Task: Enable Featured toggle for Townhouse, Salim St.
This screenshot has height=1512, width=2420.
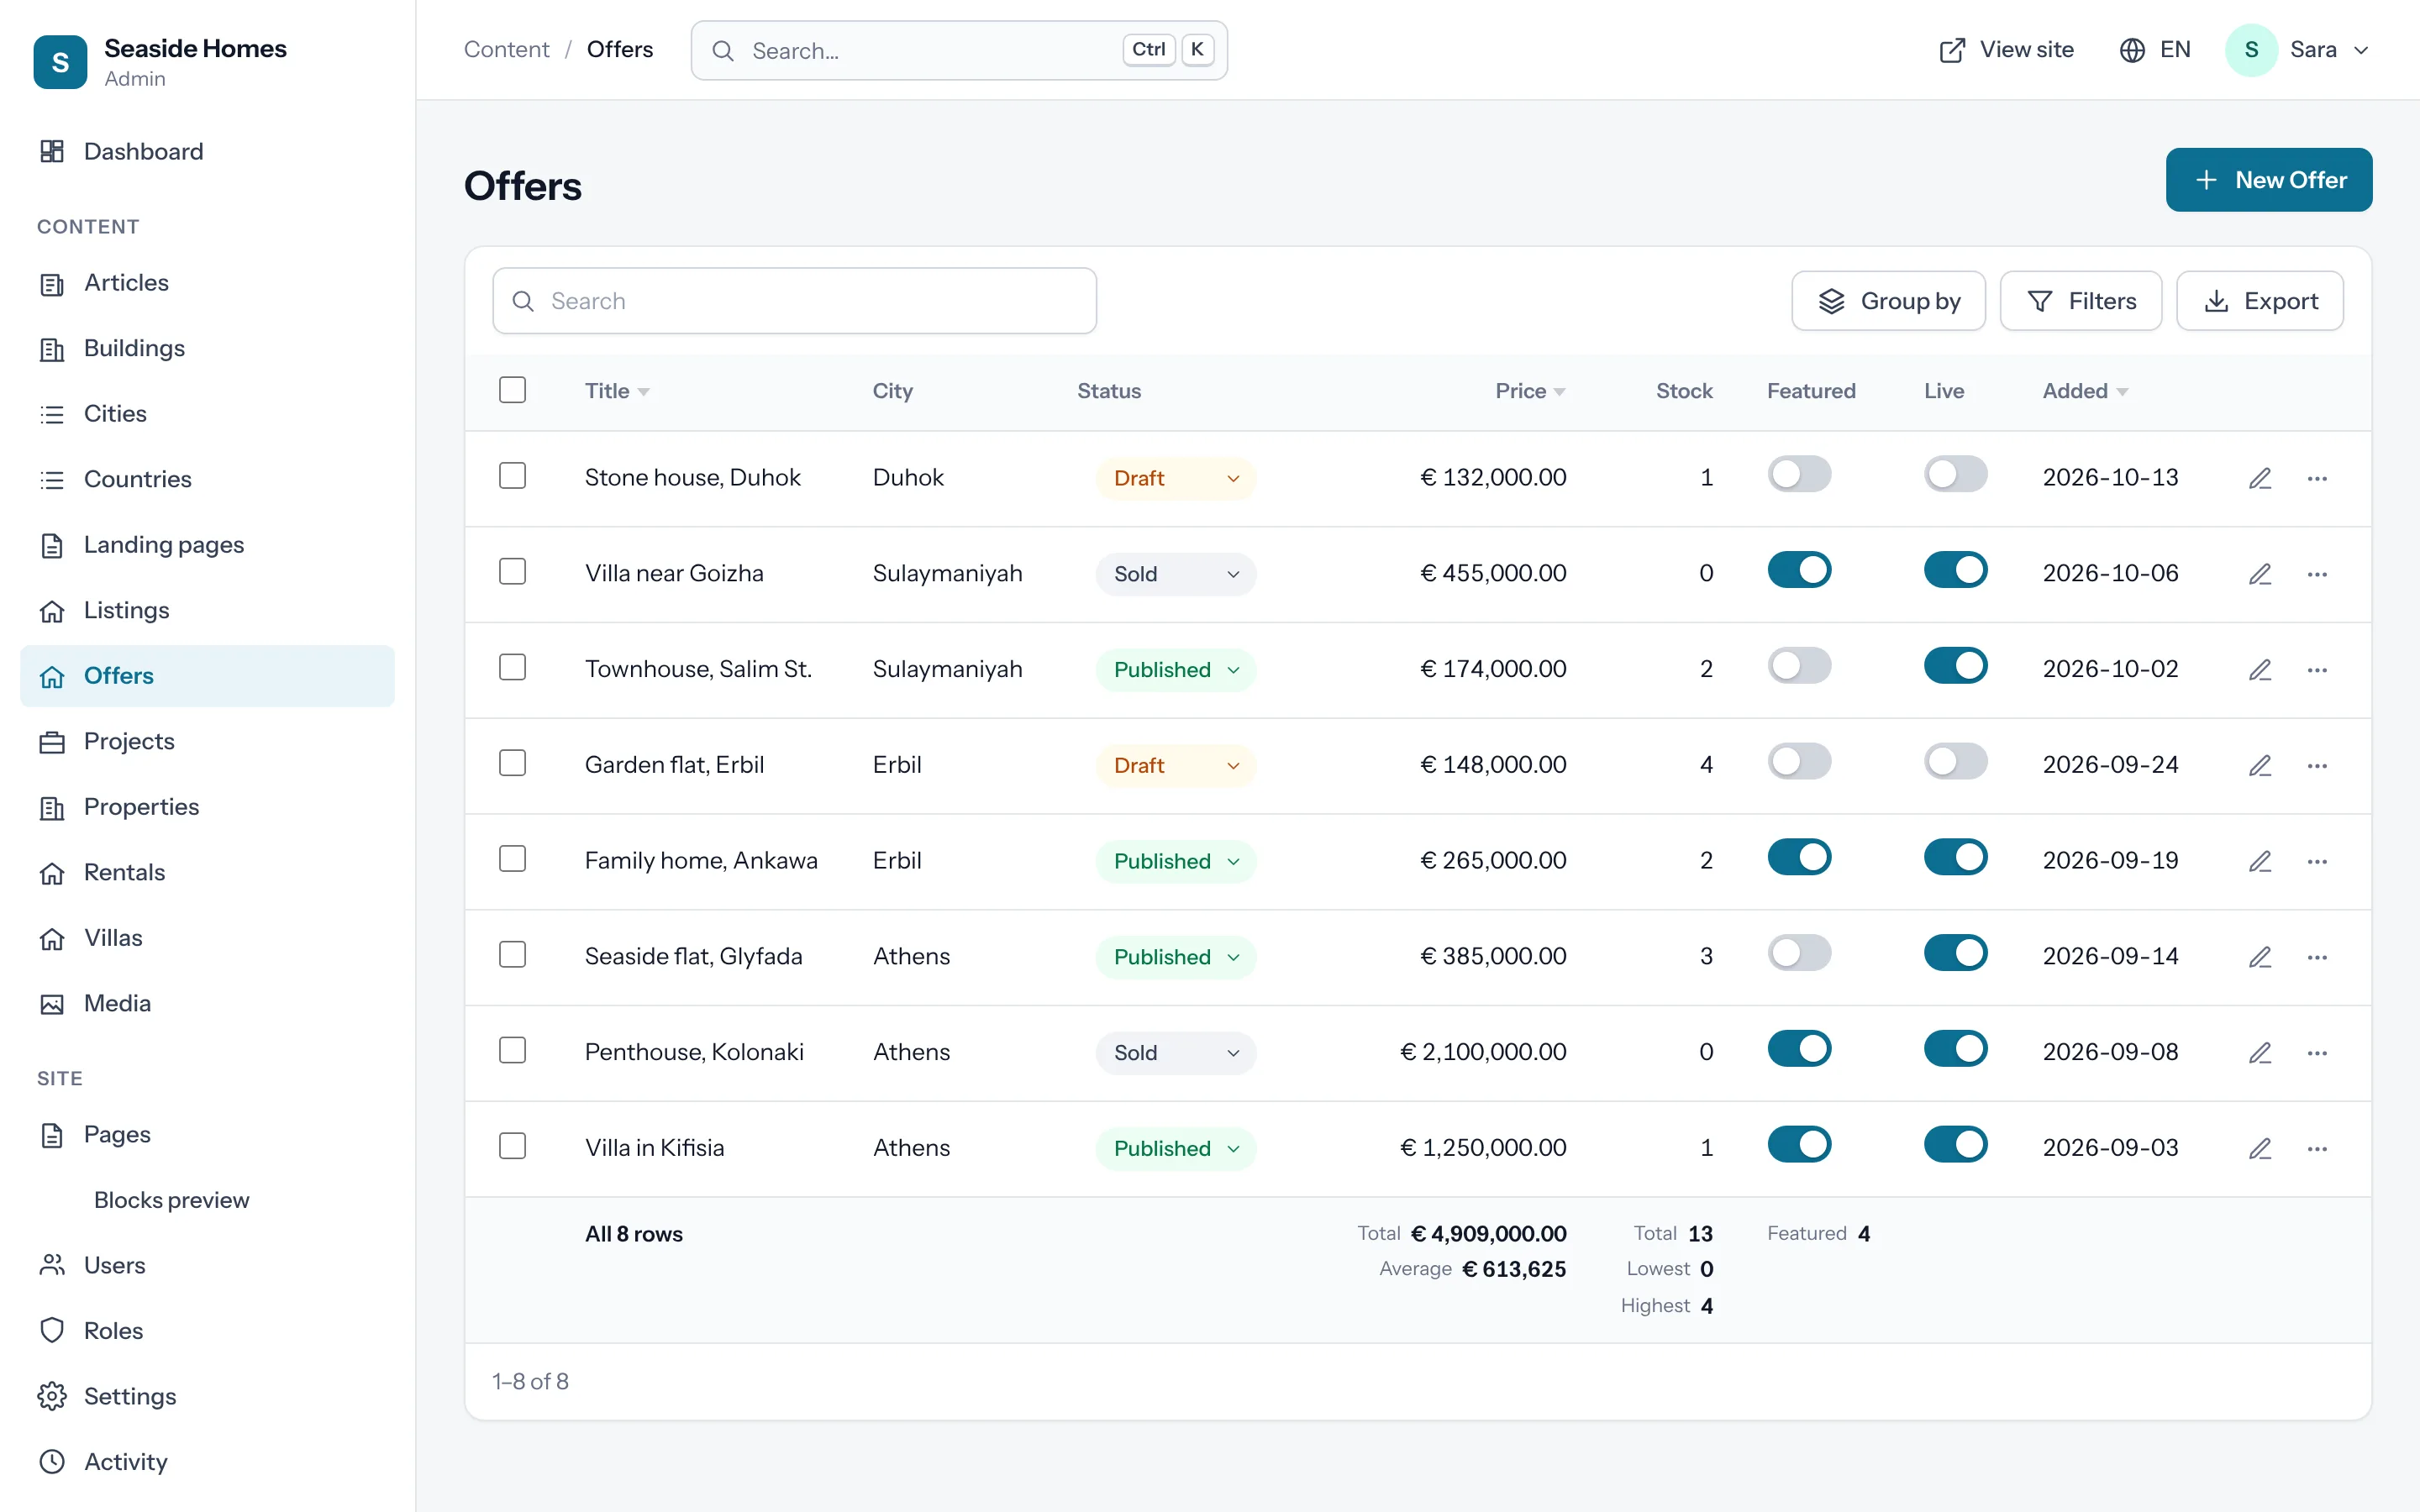Action: (1799, 665)
